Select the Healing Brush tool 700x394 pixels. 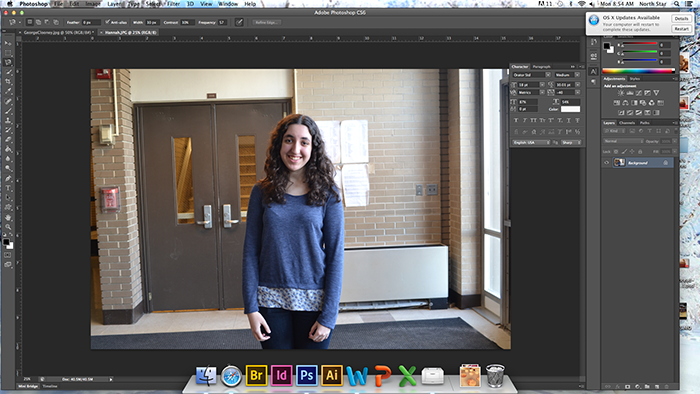click(x=8, y=101)
